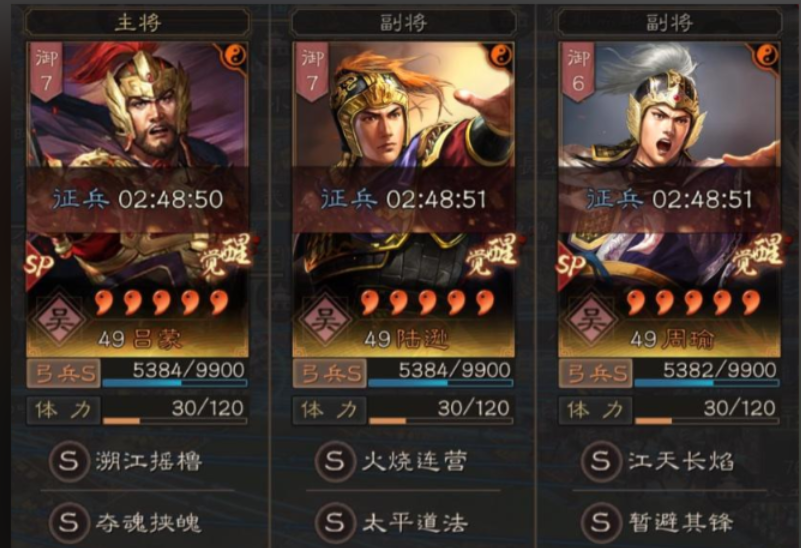Tap the yin-yang icon on 周瑜's card
The image size is (801, 548).
tap(767, 55)
